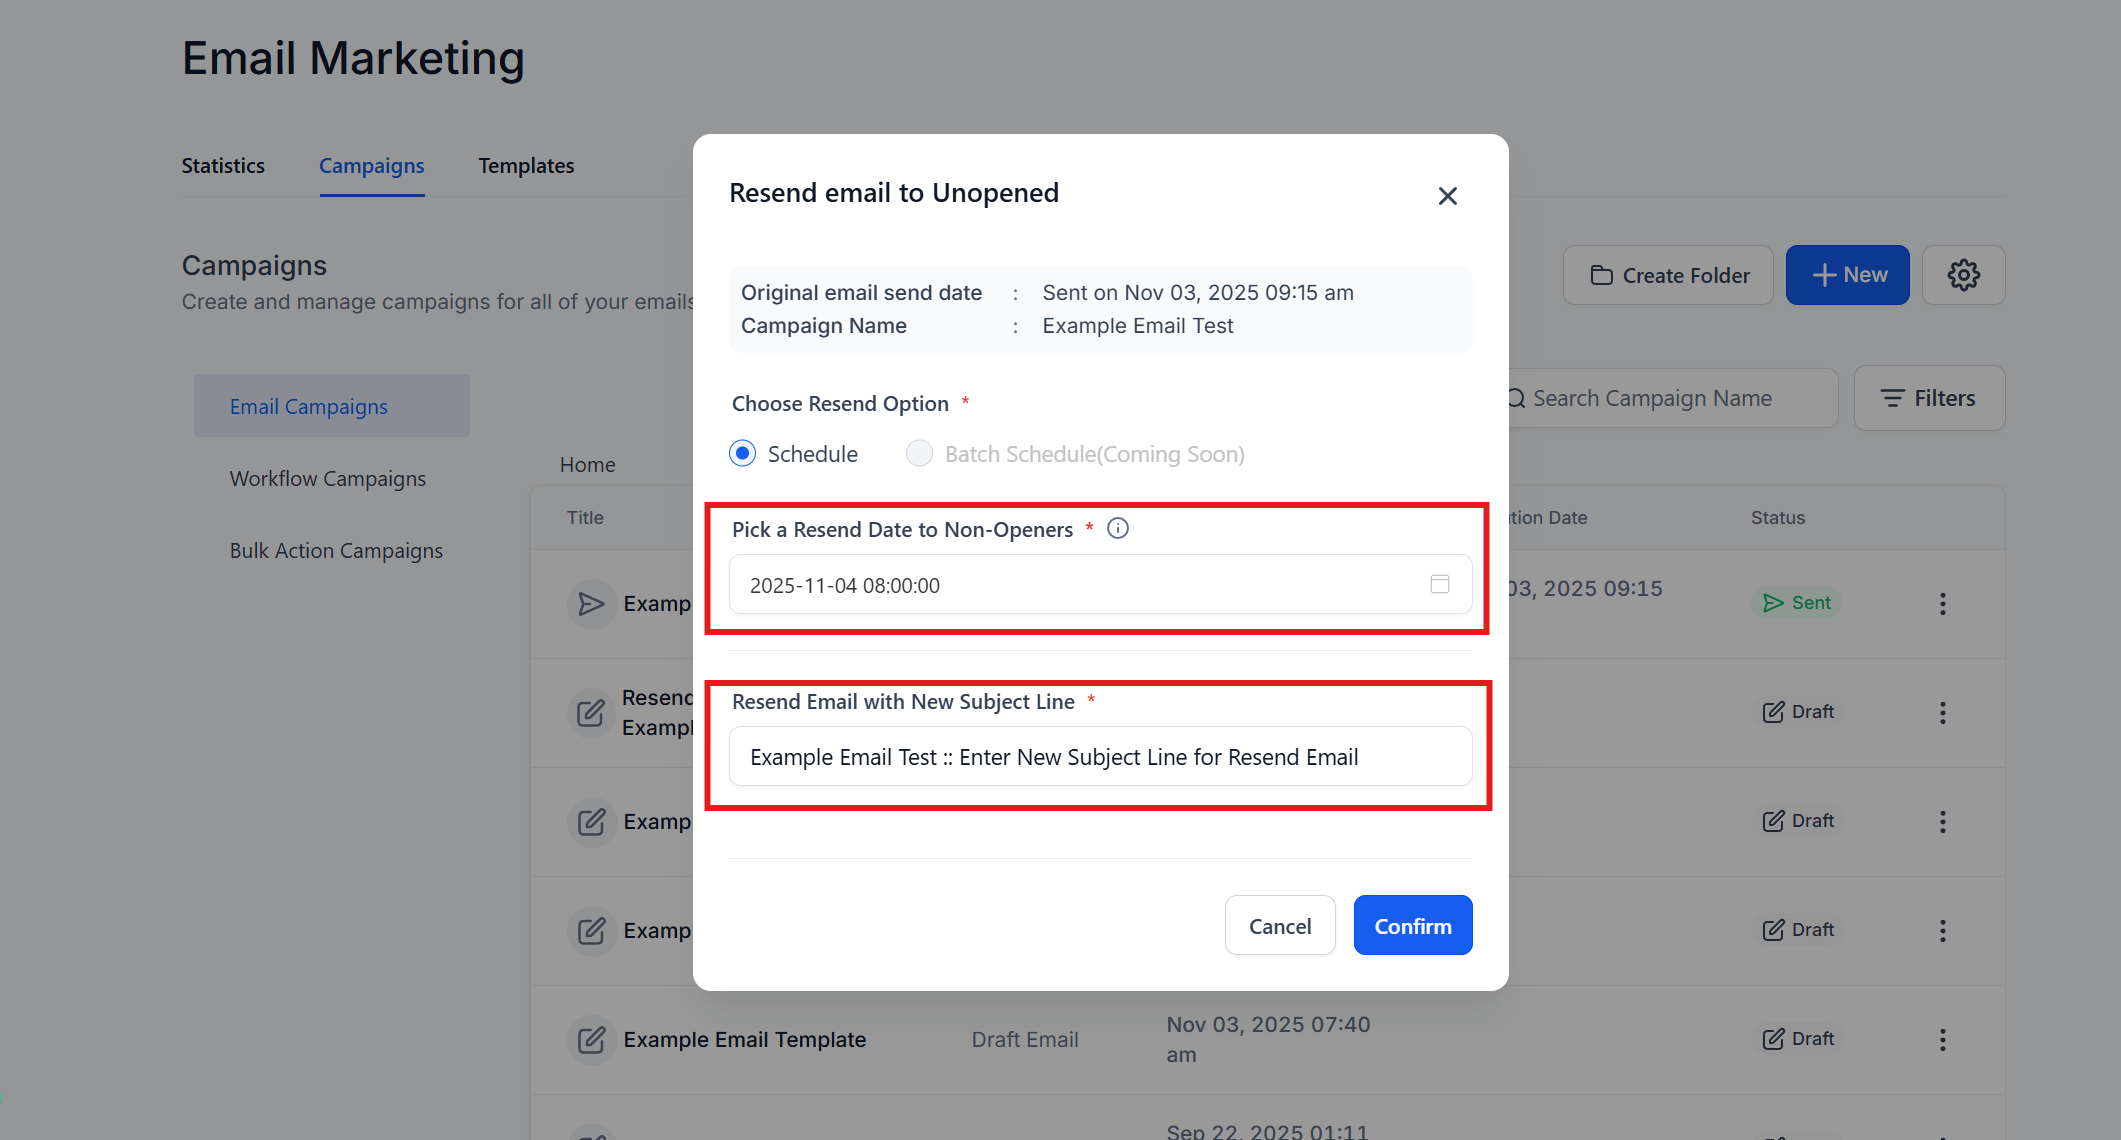Switch to the Templates tab

coord(526,166)
